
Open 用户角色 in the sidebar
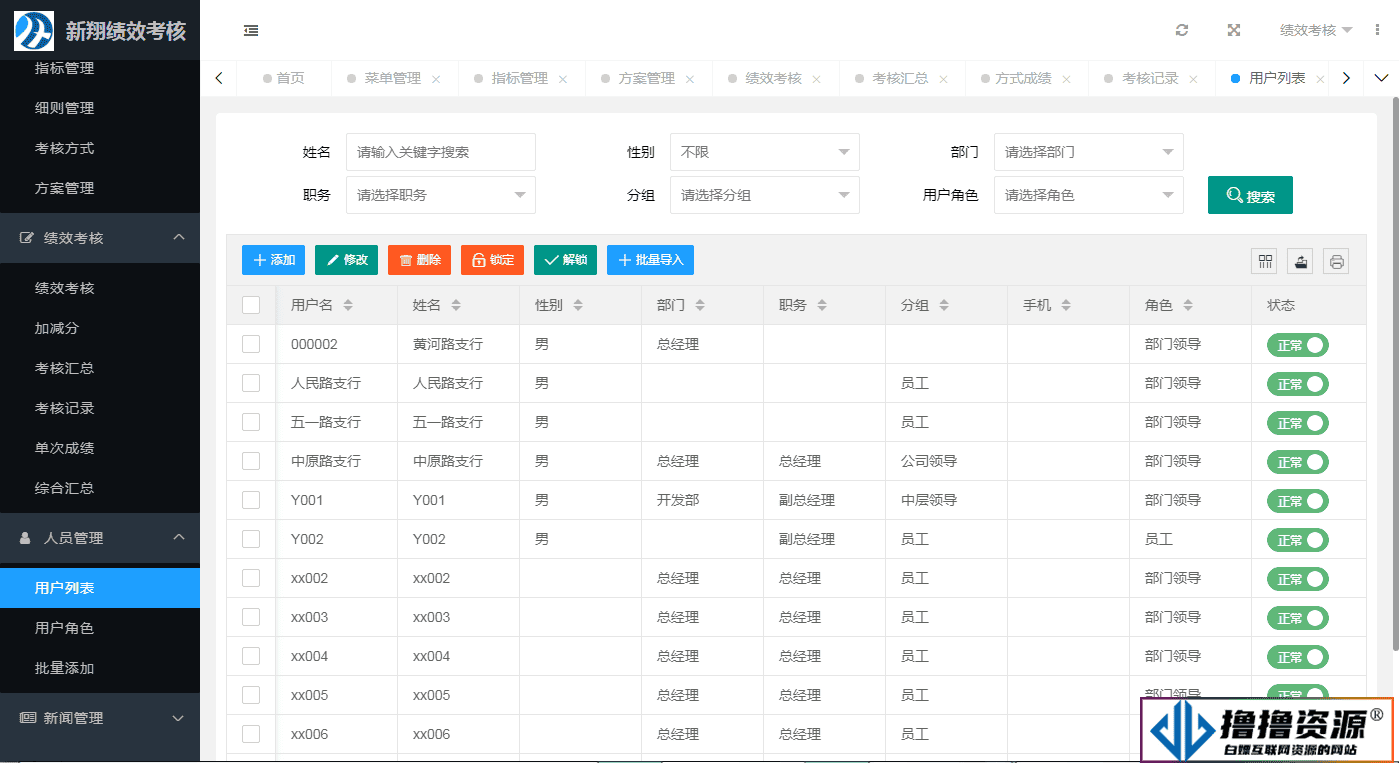(100, 628)
